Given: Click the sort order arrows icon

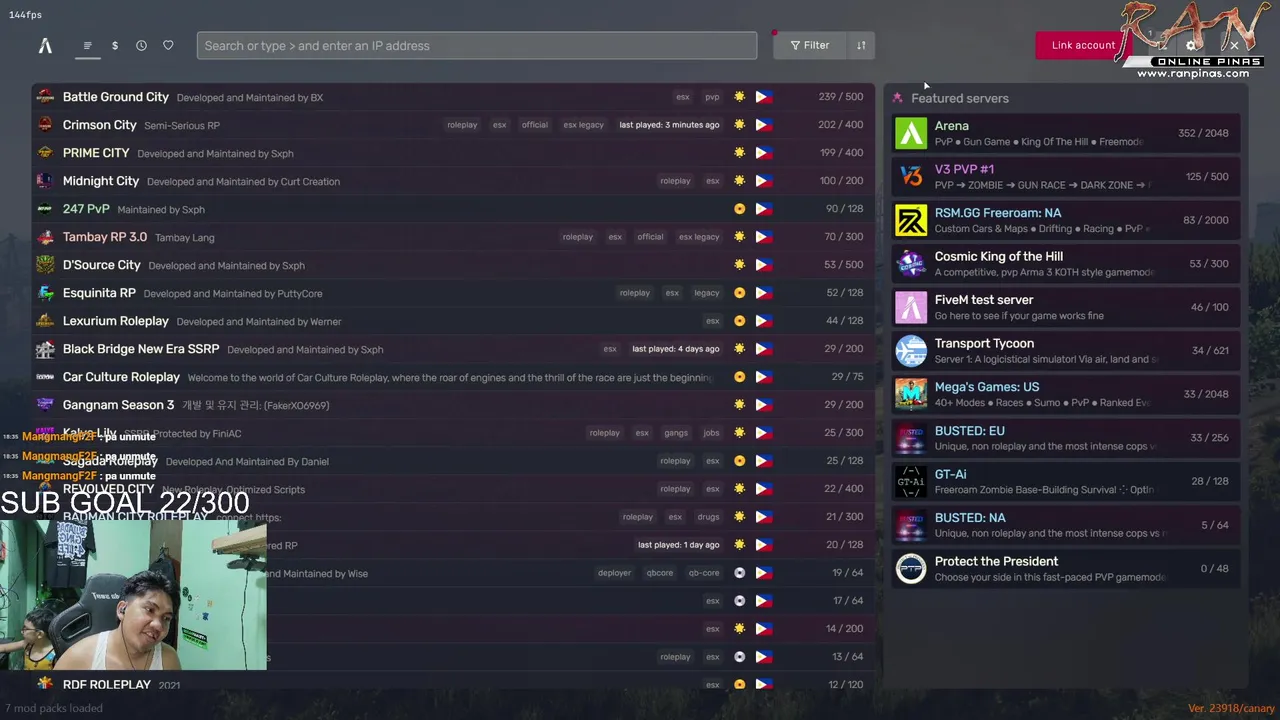Looking at the screenshot, I should click(861, 45).
